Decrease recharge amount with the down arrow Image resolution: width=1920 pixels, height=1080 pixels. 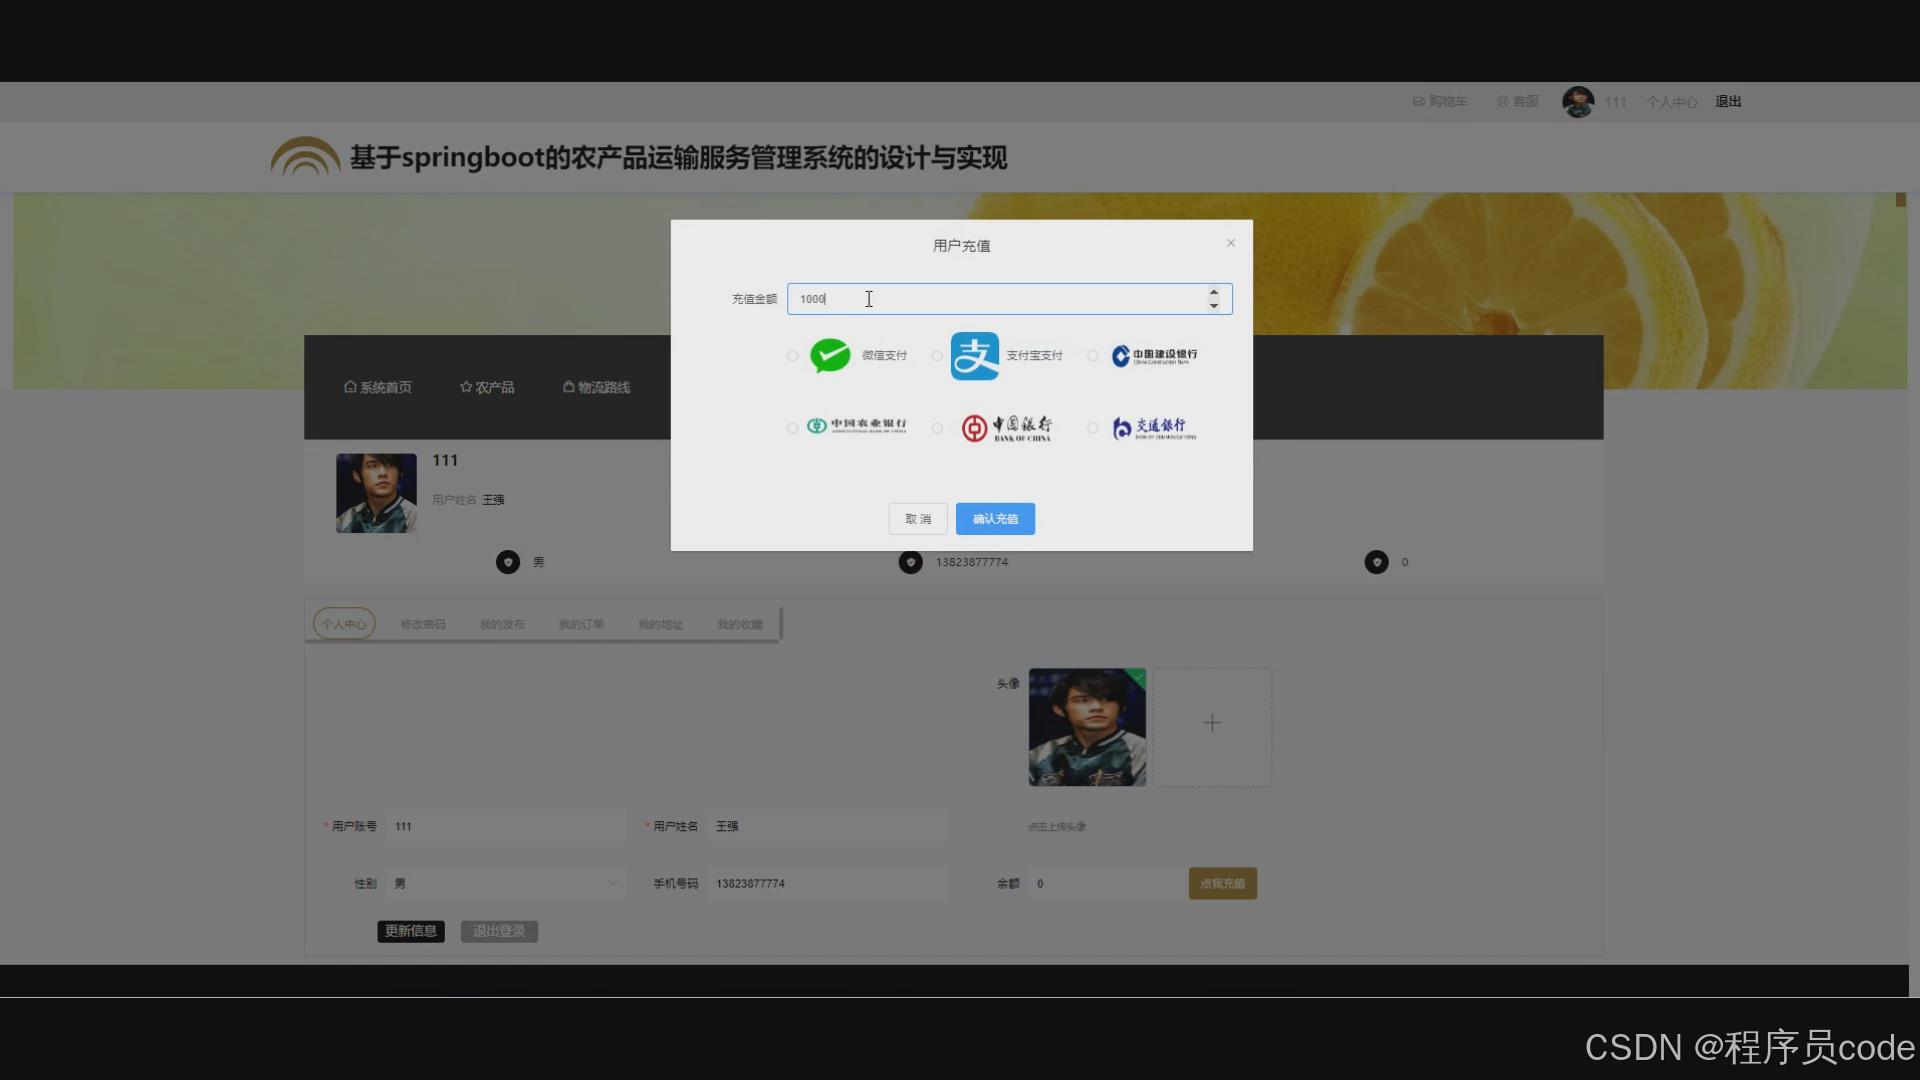[1213, 306]
